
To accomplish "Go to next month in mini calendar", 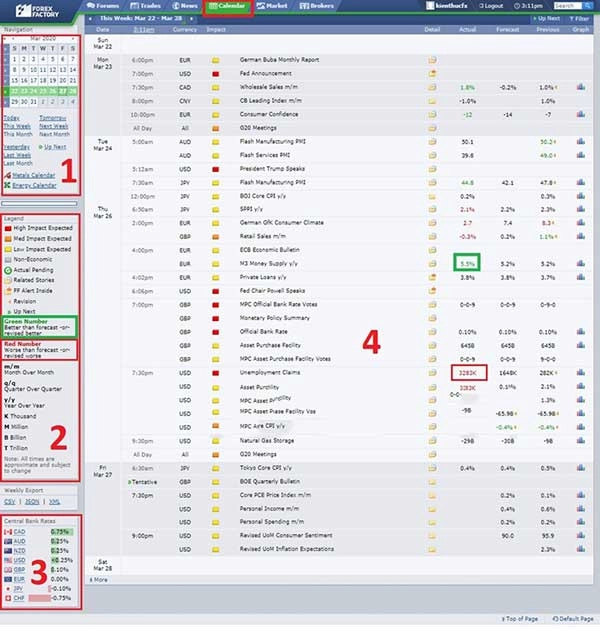I will [x=73, y=39].
